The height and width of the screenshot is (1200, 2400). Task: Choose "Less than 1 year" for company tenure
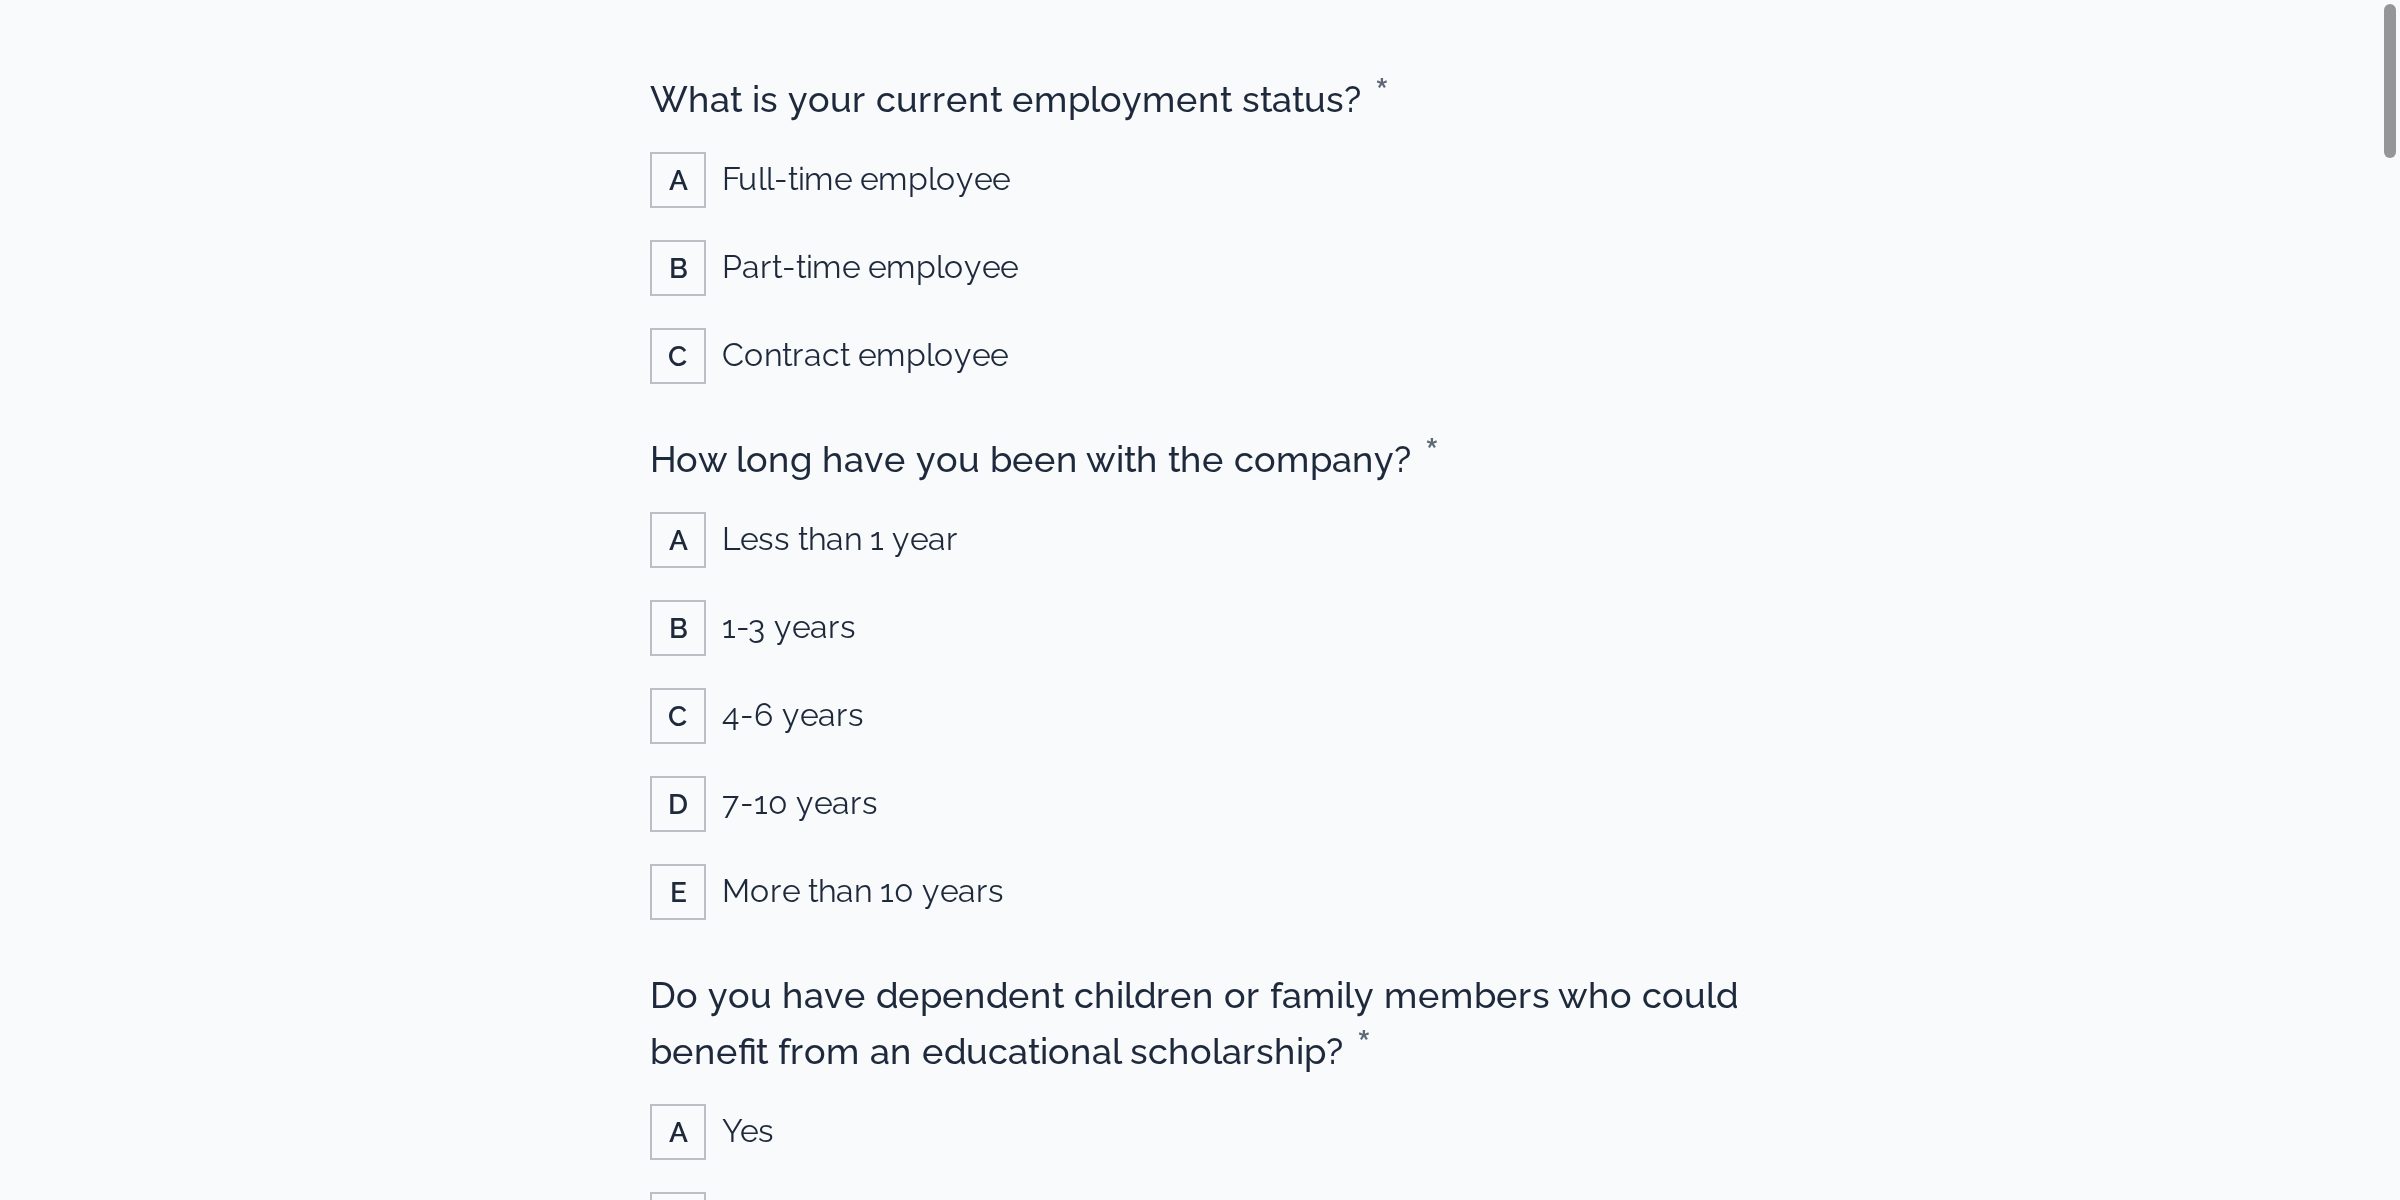click(x=839, y=539)
